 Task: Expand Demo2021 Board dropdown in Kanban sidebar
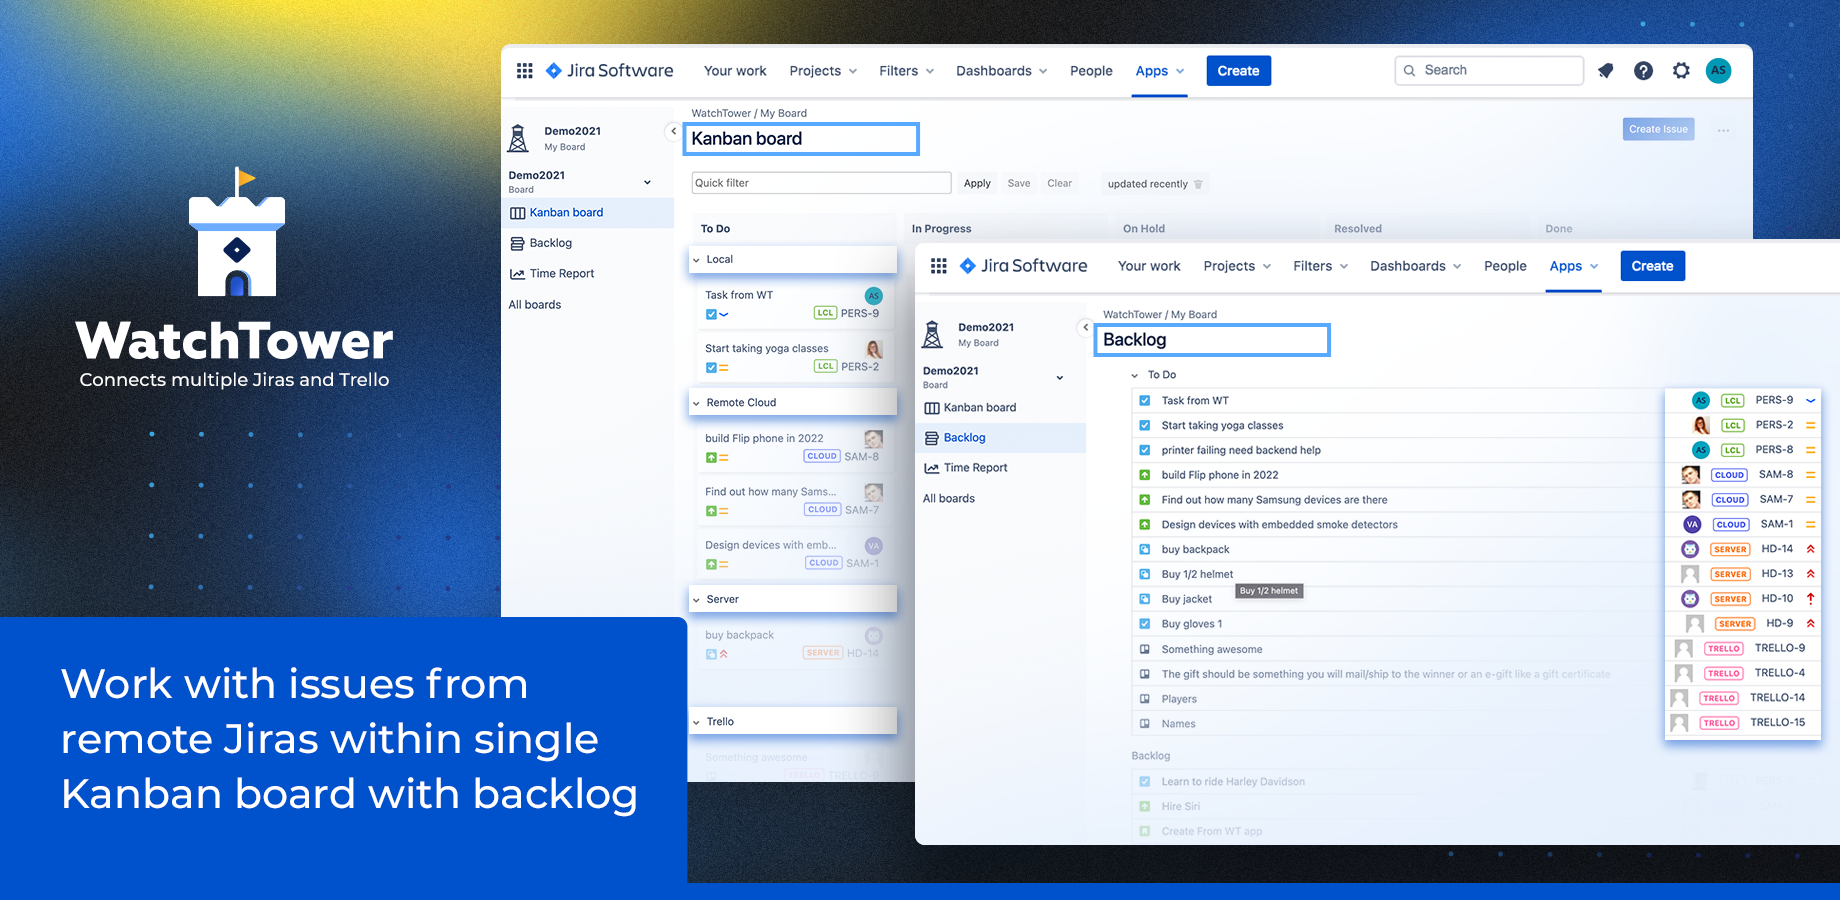pyautogui.click(x=647, y=182)
